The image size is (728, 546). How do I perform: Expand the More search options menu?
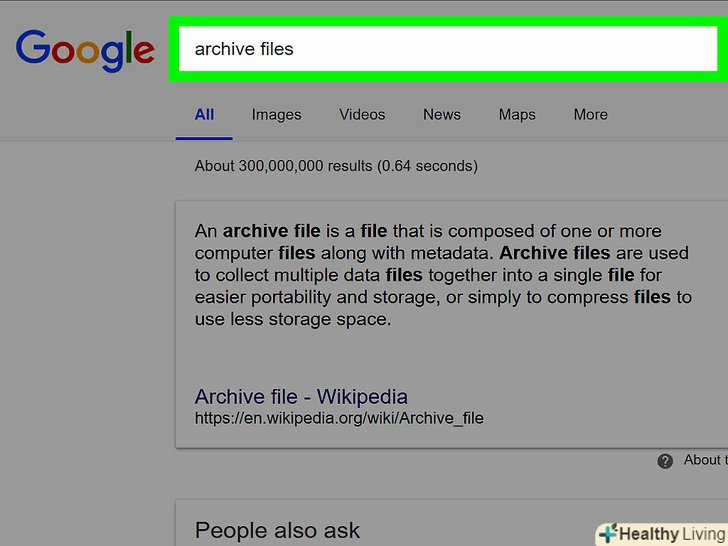[590, 114]
